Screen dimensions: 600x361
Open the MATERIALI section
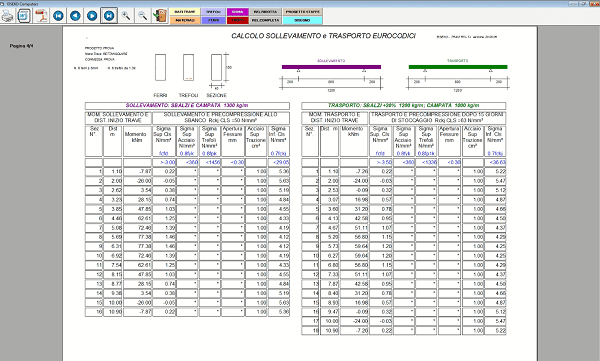(x=185, y=20)
